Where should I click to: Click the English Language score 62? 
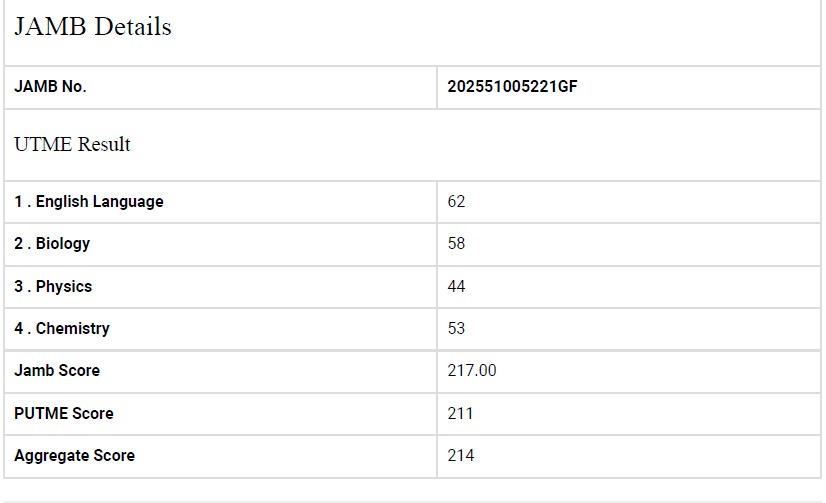pyautogui.click(x=457, y=202)
